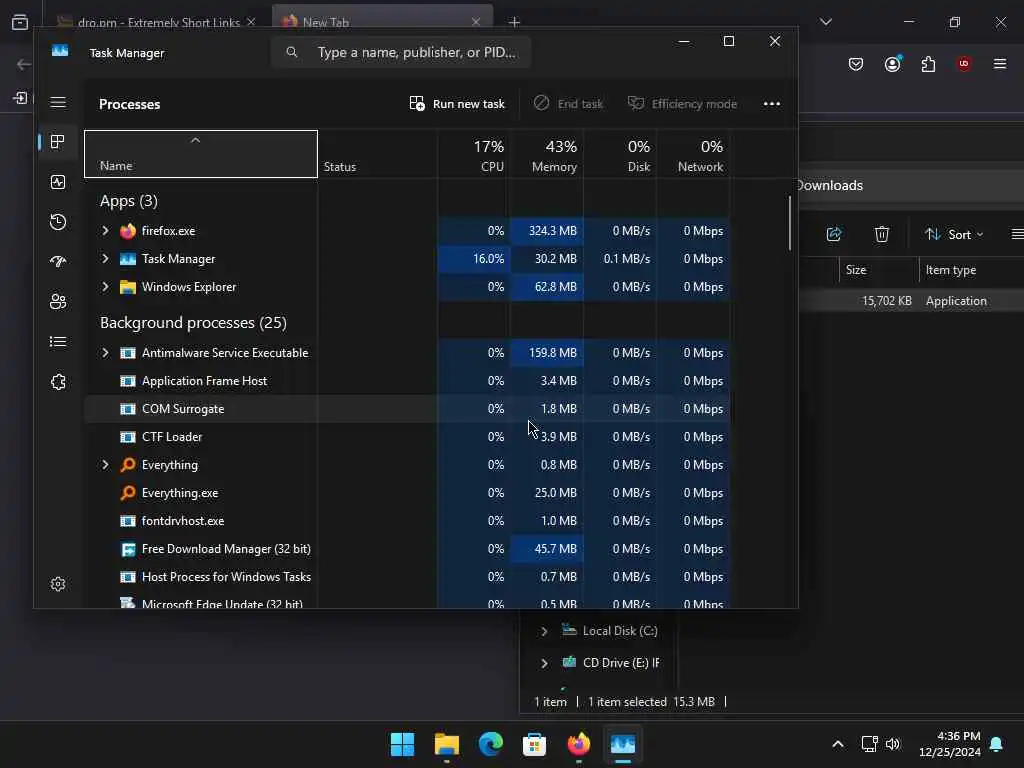The image size is (1024, 768).
Task: Click the Size column header in File Explorer
Action: point(878,270)
